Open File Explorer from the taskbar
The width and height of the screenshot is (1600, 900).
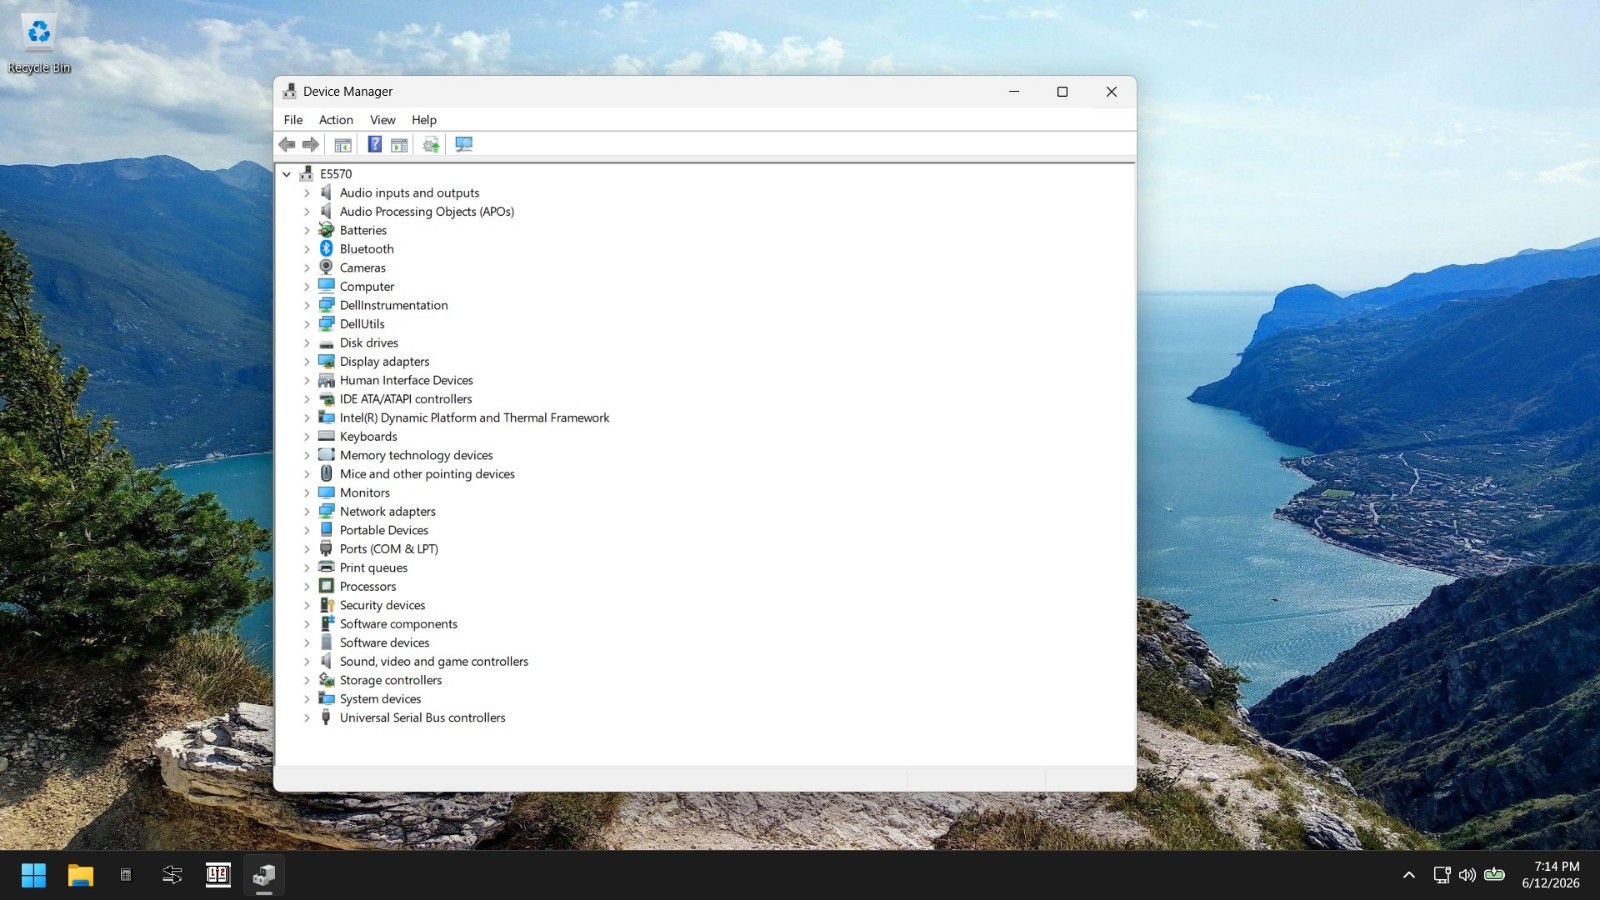[80, 875]
